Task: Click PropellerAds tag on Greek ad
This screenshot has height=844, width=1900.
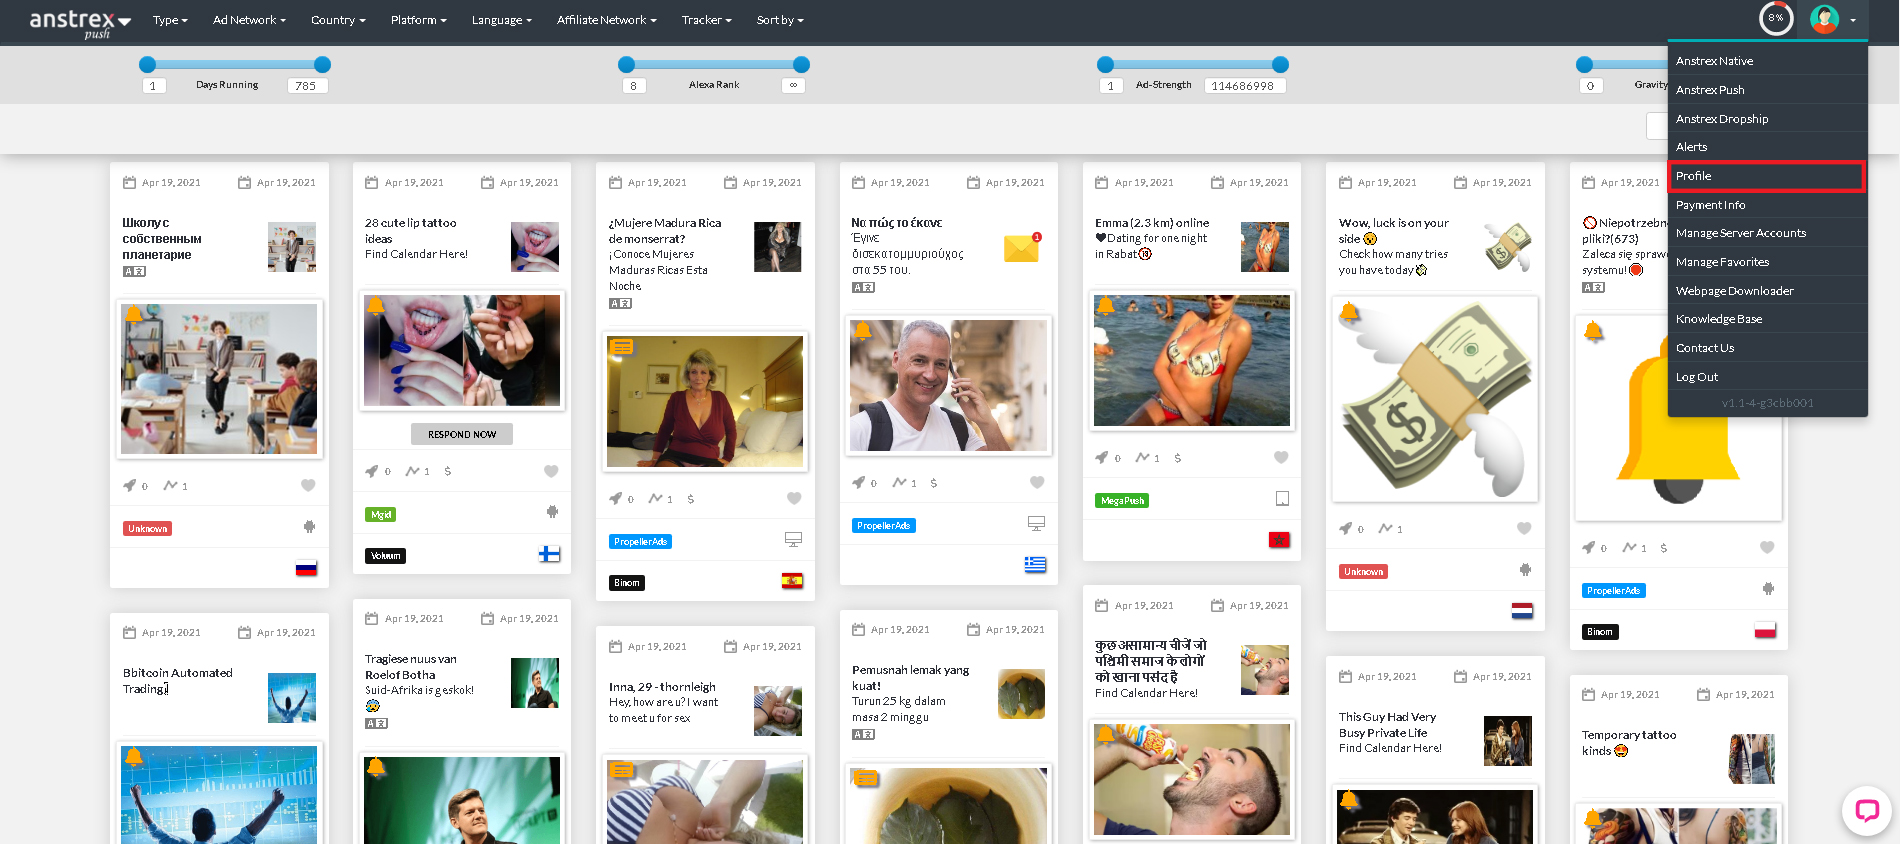Action: coord(884,526)
